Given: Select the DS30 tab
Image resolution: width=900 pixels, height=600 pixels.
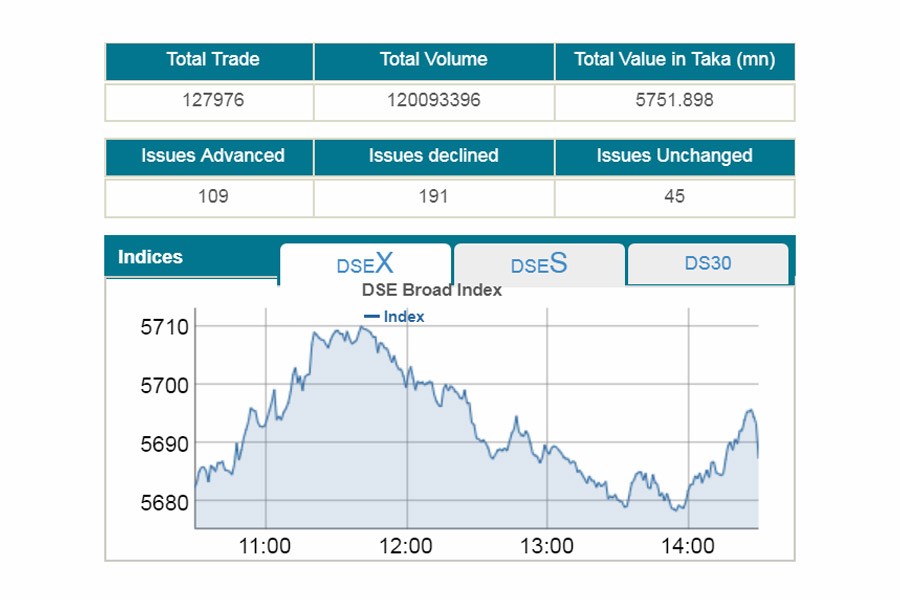Looking at the screenshot, I should (x=708, y=264).
